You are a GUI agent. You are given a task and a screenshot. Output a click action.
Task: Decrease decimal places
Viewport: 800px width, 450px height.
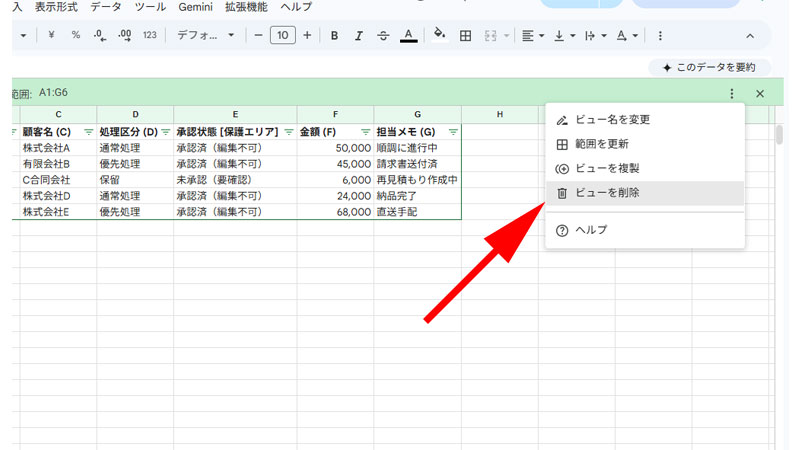coord(100,35)
